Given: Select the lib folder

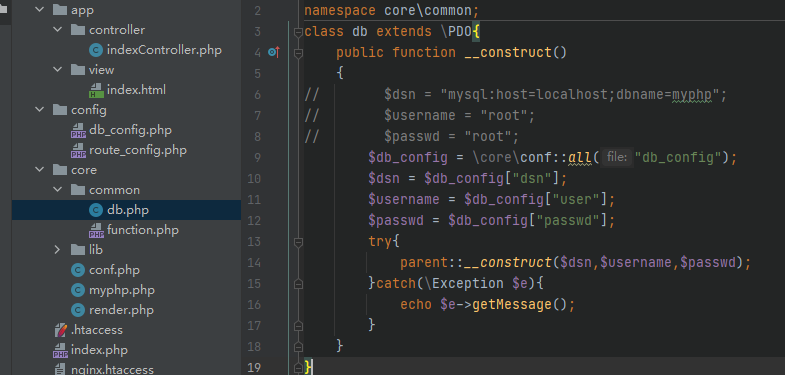Looking at the screenshot, I should [96, 250].
